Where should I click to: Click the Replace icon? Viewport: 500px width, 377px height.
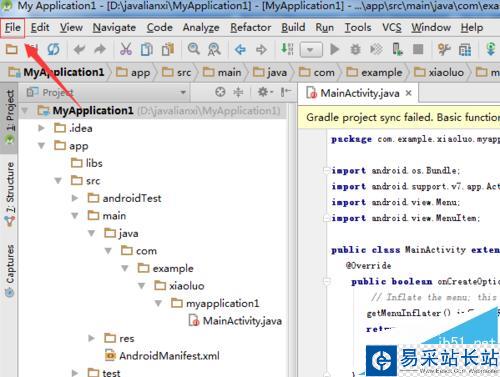214,49
